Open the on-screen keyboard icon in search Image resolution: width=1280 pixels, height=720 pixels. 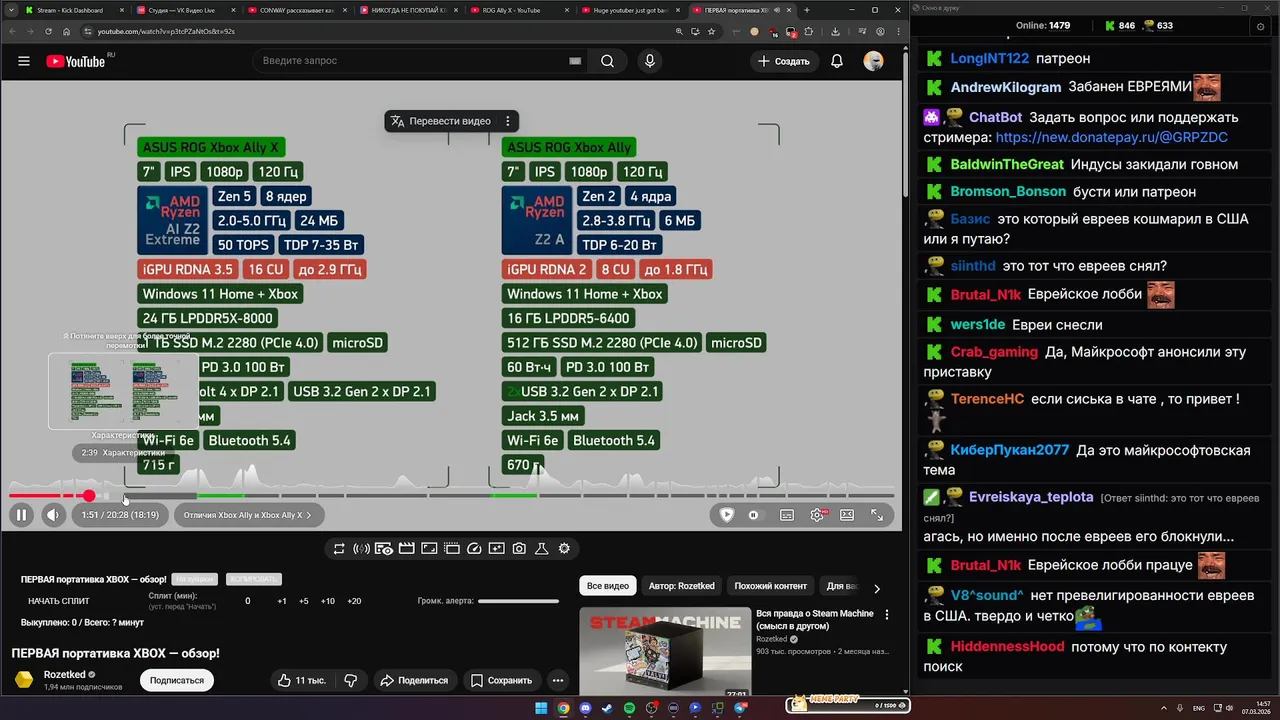[575, 61]
